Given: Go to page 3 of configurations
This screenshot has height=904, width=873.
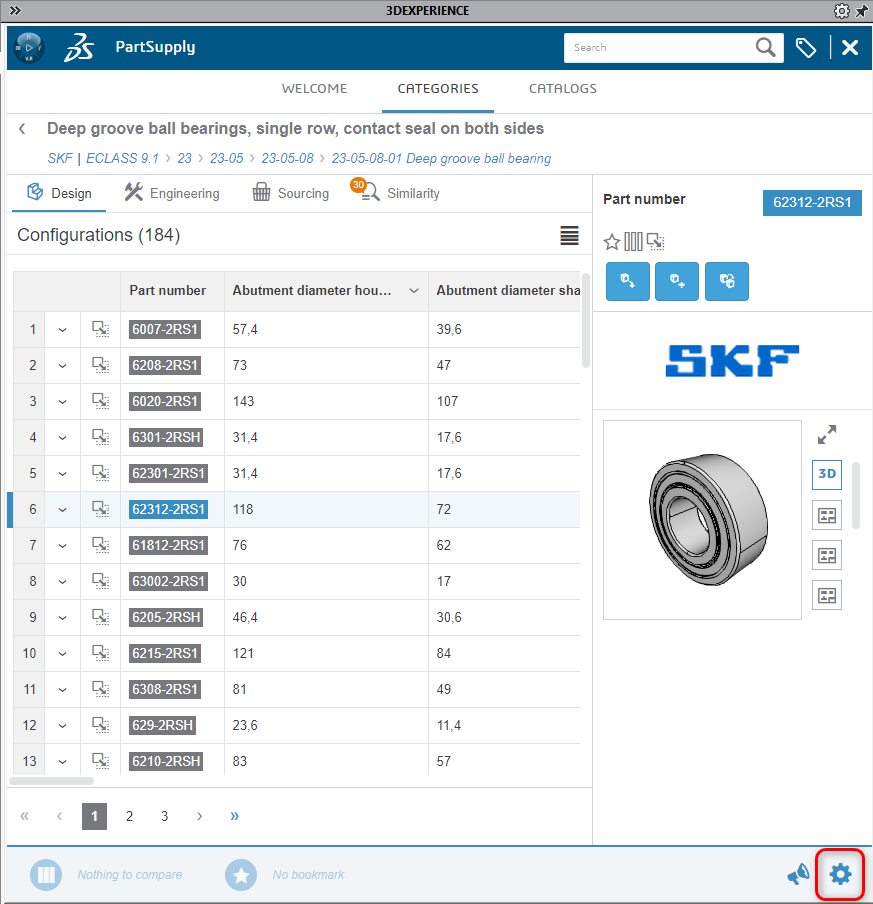Looking at the screenshot, I should 164,816.
